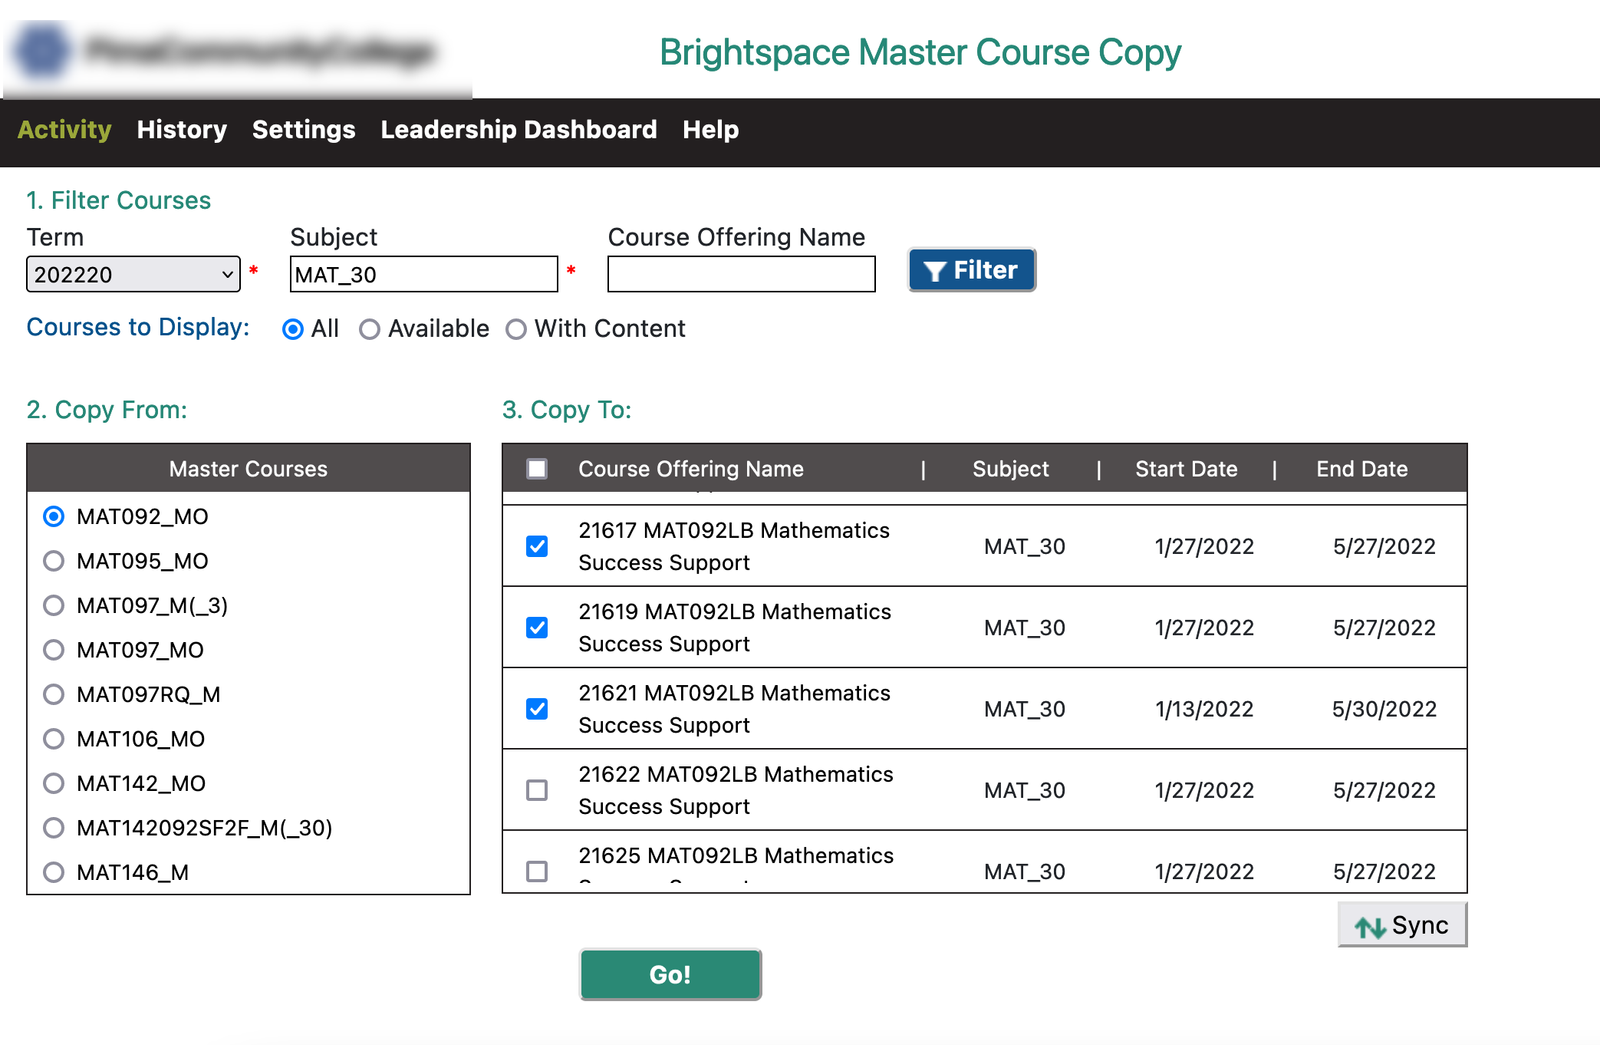Click the Subject input field
Image resolution: width=1600 pixels, height=1045 pixels.
423,274
